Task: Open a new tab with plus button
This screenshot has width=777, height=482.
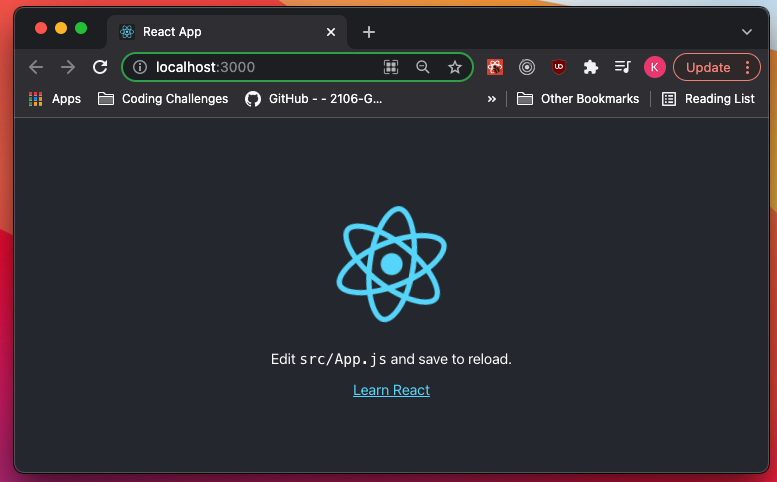Action: pos(369,32)
